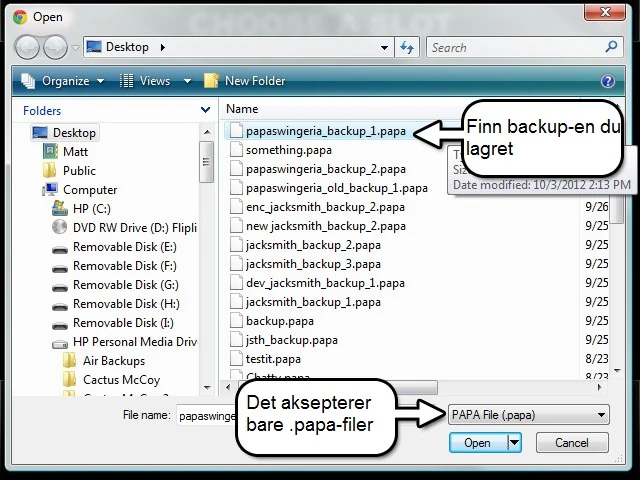
Task: Open the Views dropdown arrow
Action: click(x=187, y=81)
